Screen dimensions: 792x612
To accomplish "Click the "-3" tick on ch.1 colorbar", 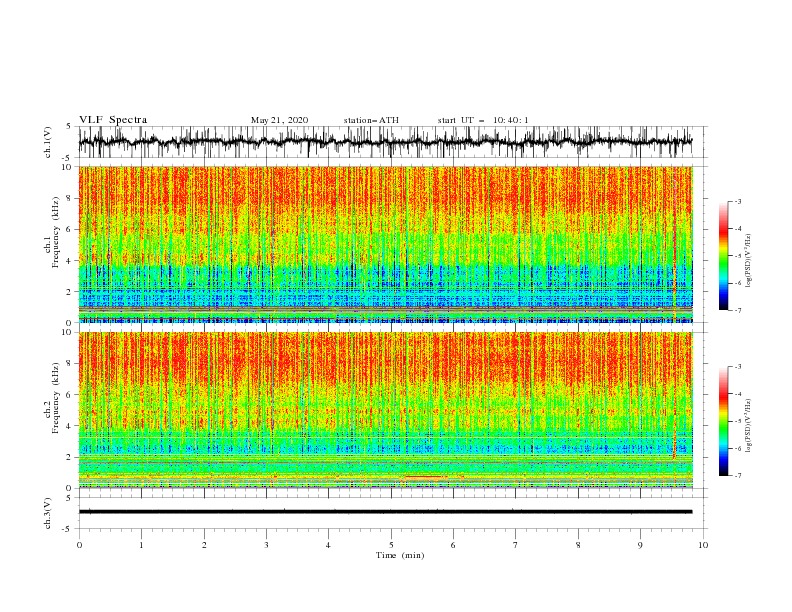I will [x=738, y=201].
